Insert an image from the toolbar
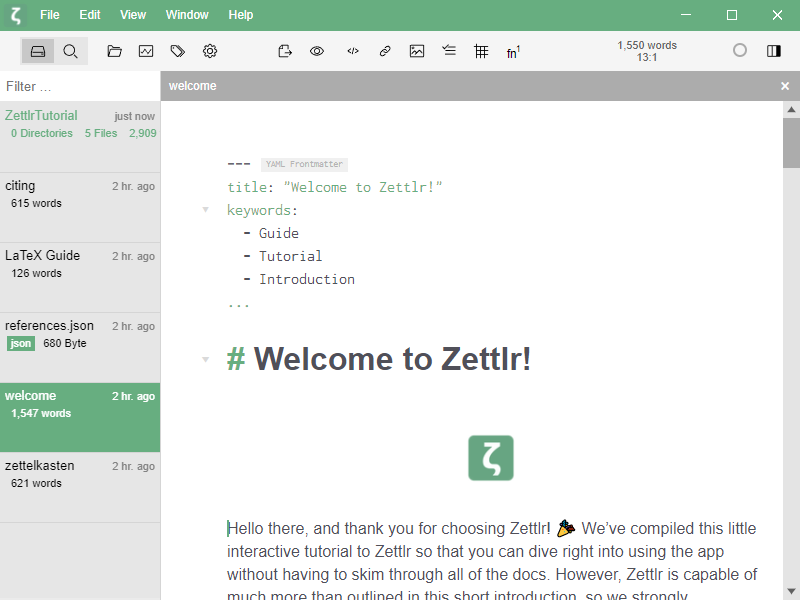Viewport: 800px width, 600px height. click(417, 51)
